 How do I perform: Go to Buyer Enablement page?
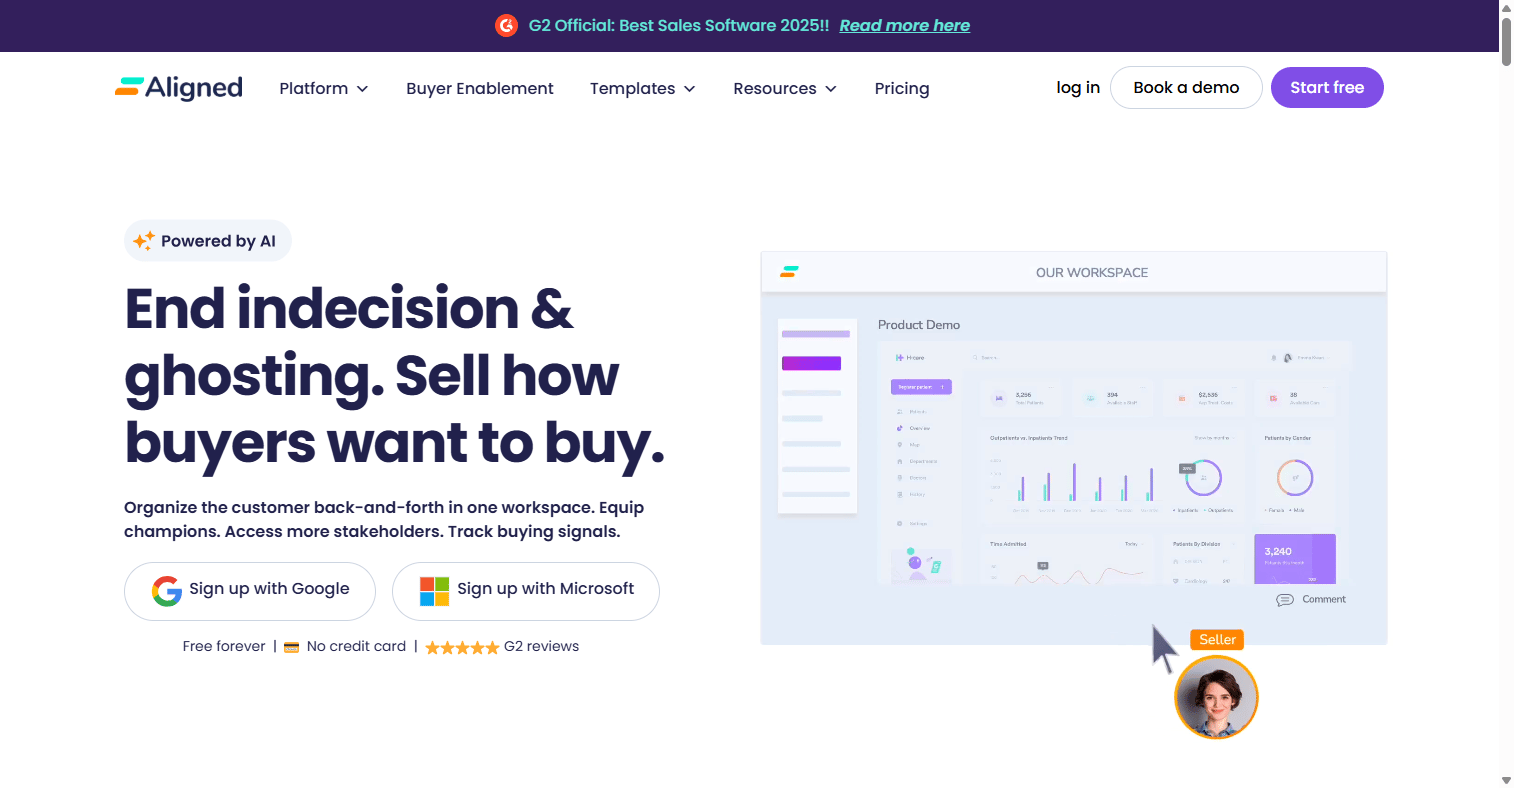479,88
